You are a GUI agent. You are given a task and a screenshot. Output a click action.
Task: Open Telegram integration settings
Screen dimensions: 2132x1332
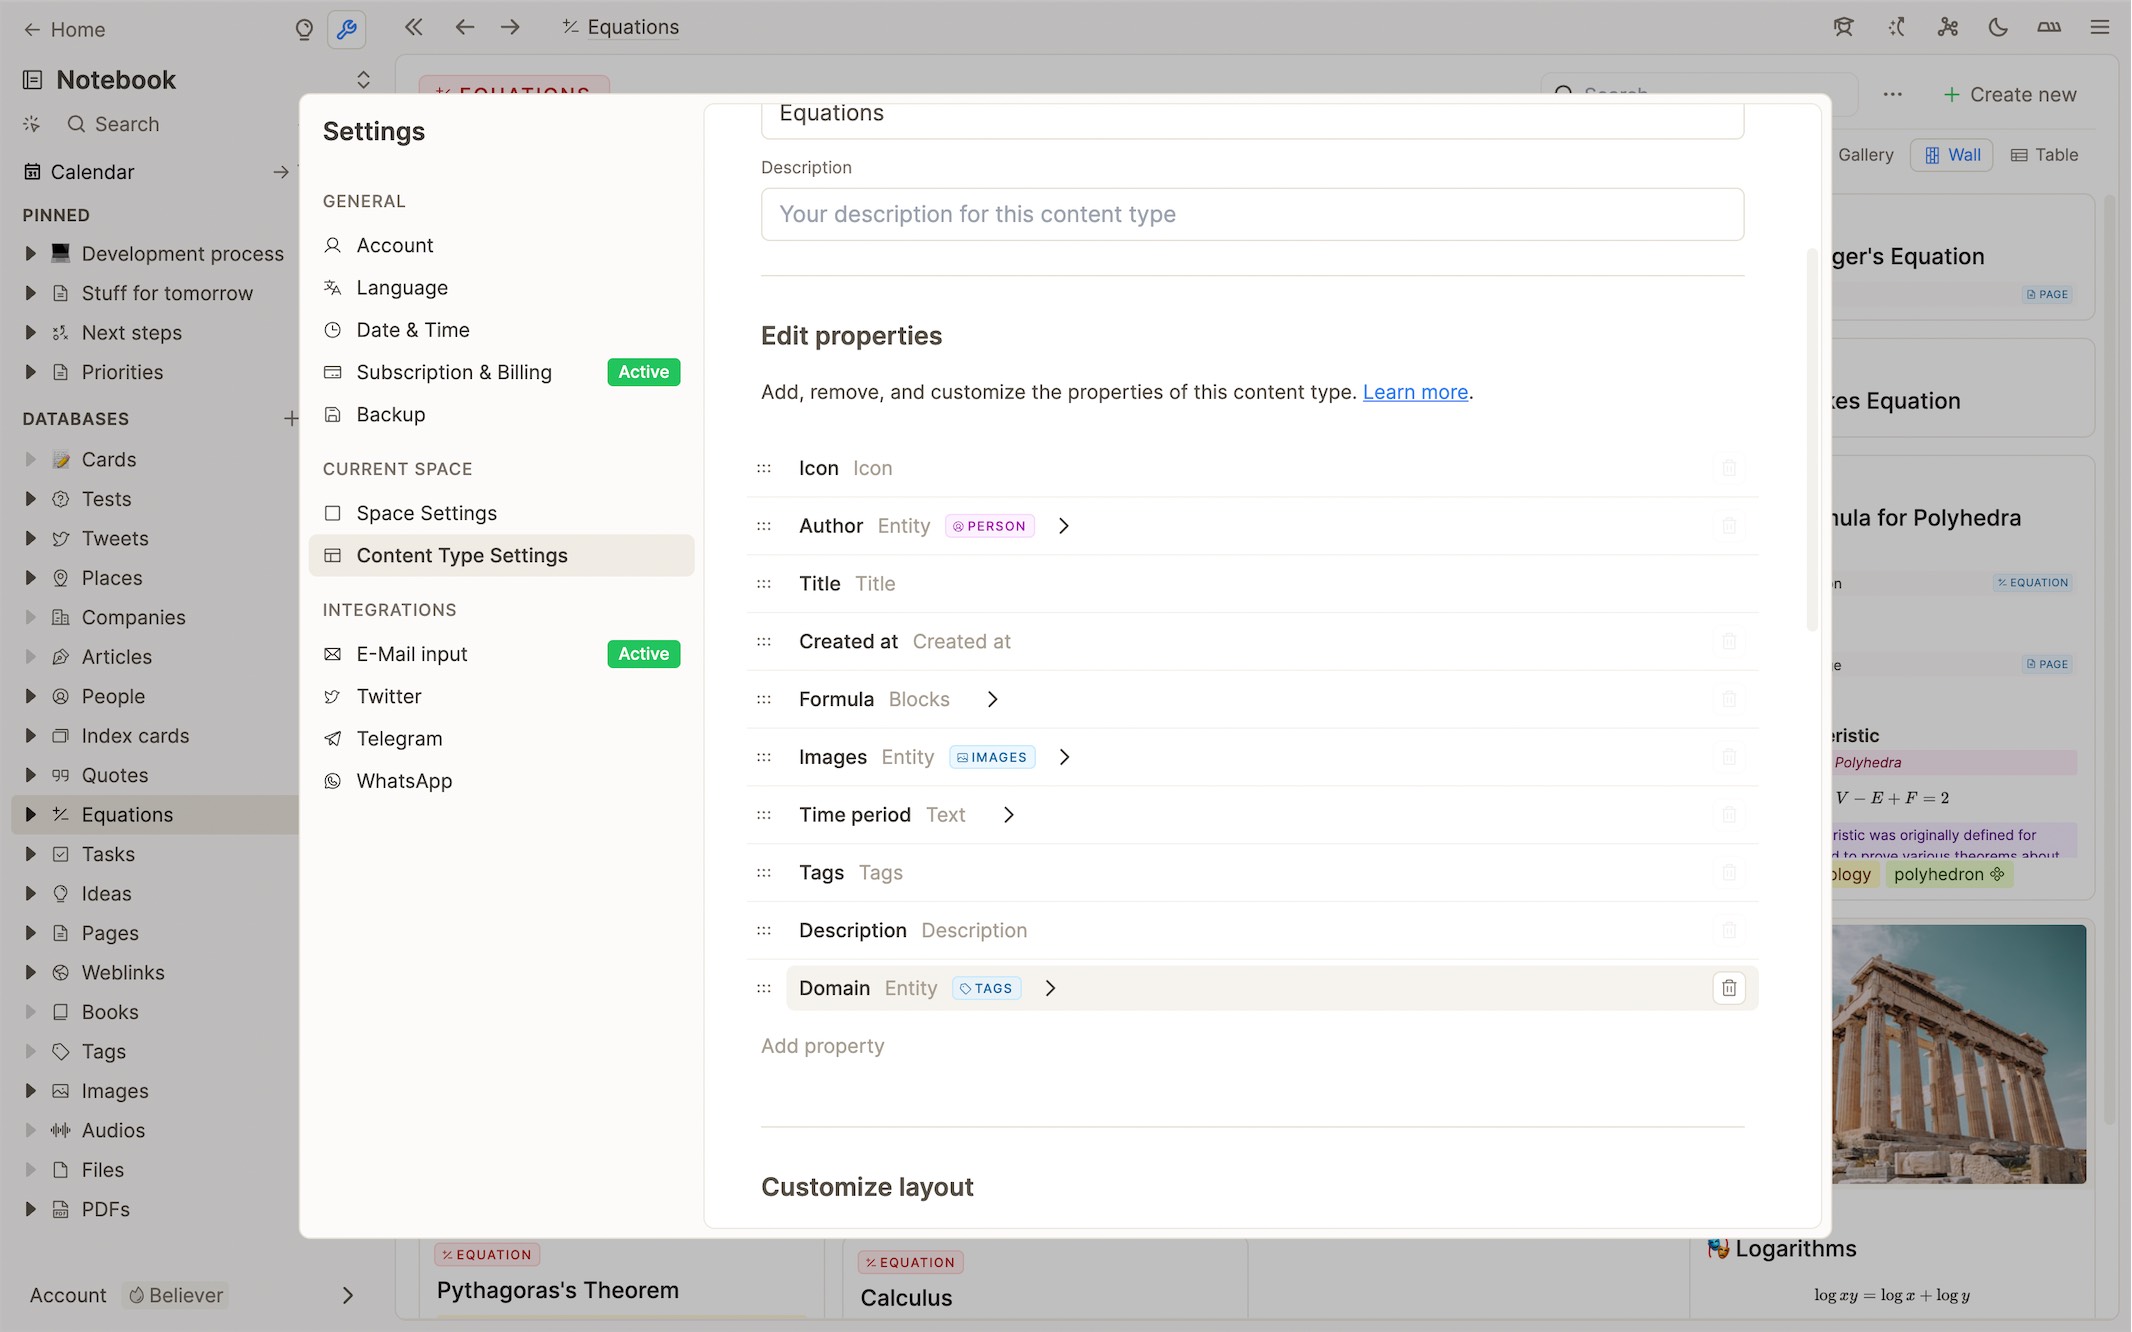pos(501,738)
